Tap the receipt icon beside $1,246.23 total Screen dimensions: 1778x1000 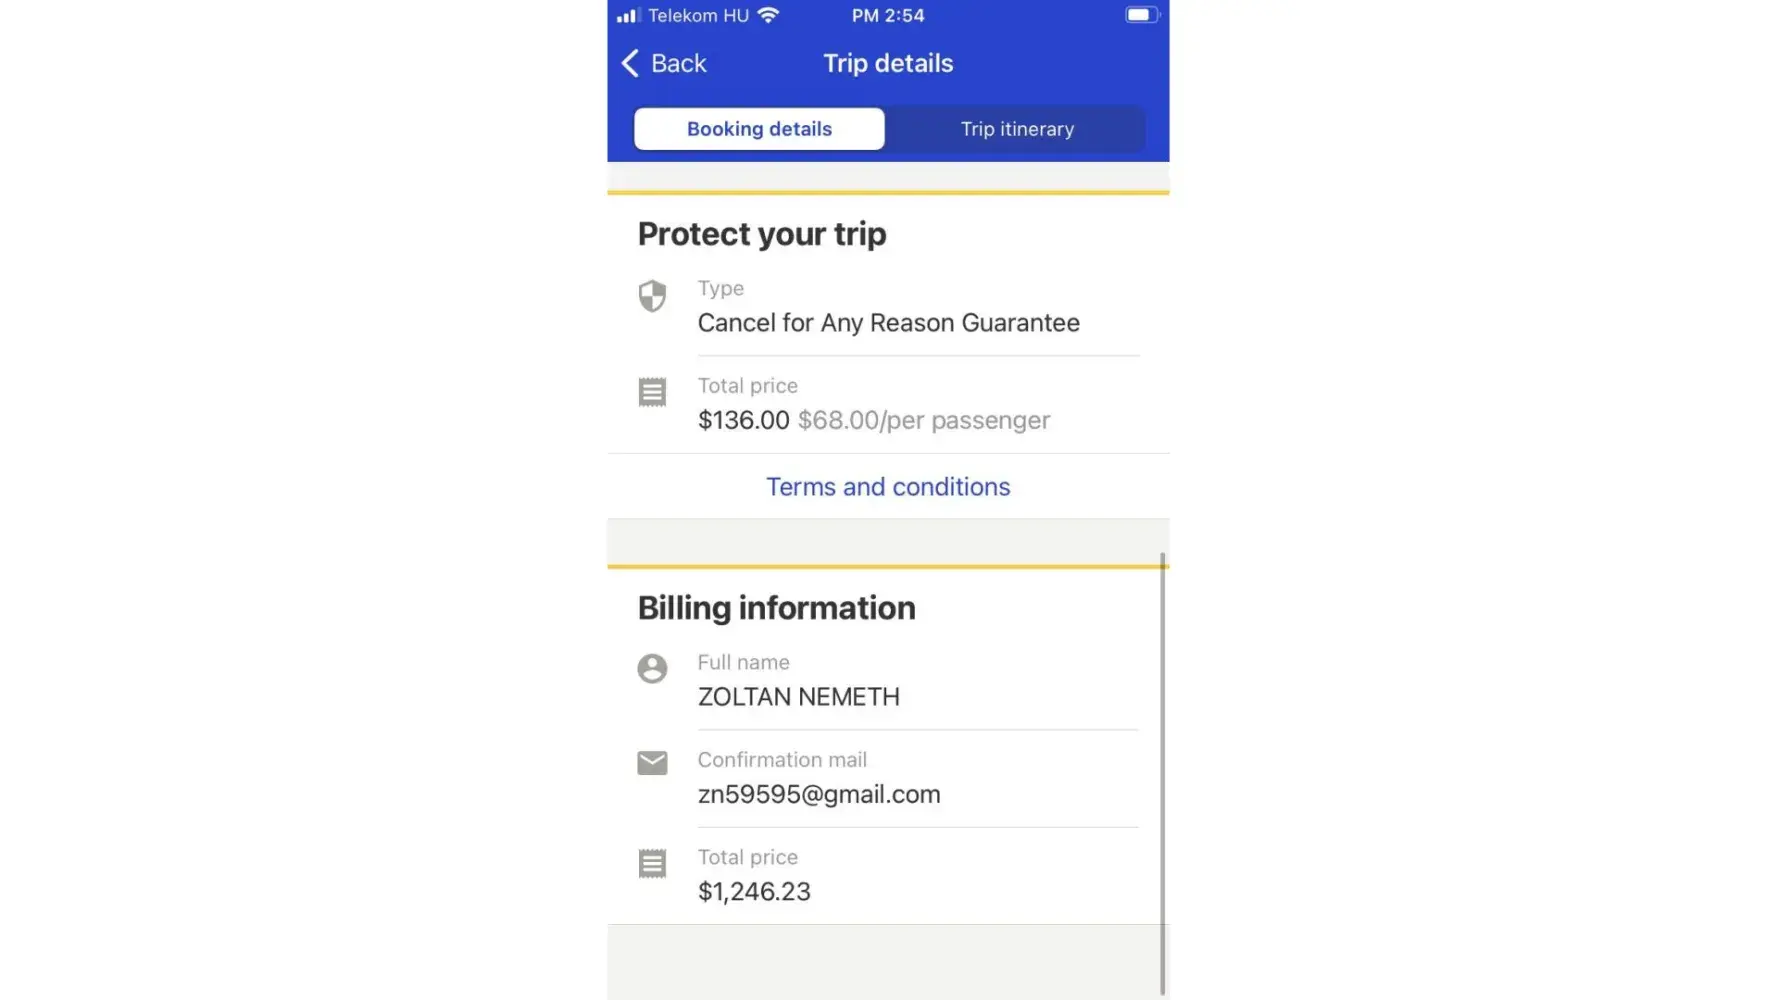pos(652,863)
